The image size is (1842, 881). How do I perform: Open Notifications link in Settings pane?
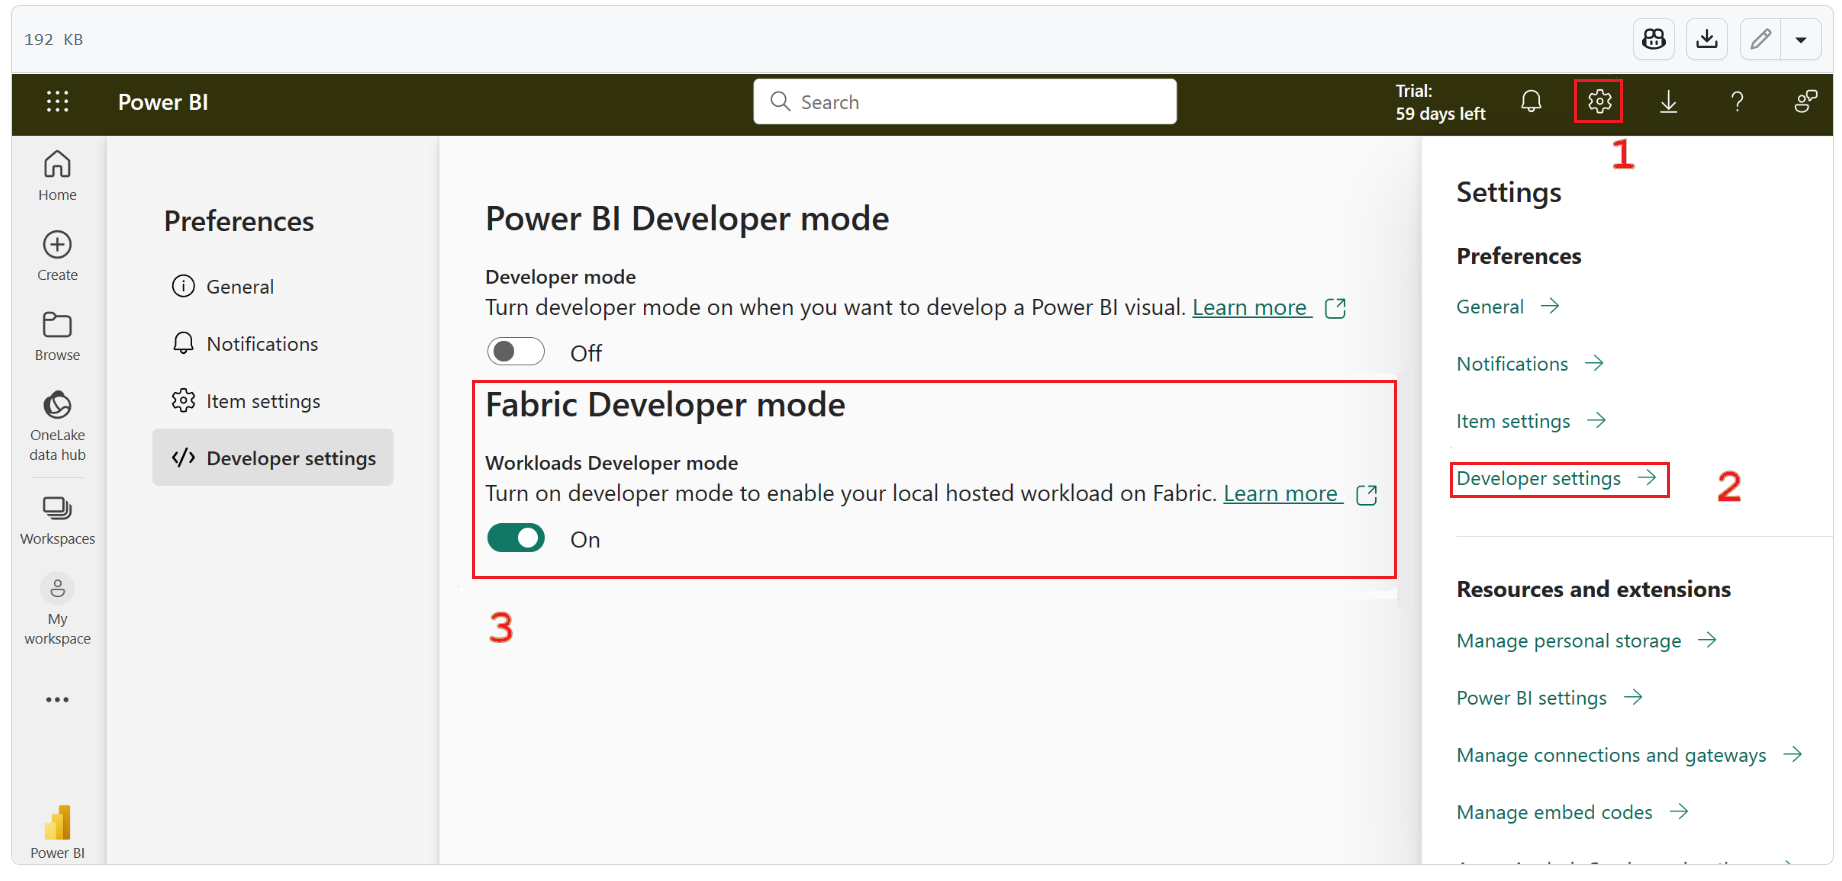coord(1530,364)
